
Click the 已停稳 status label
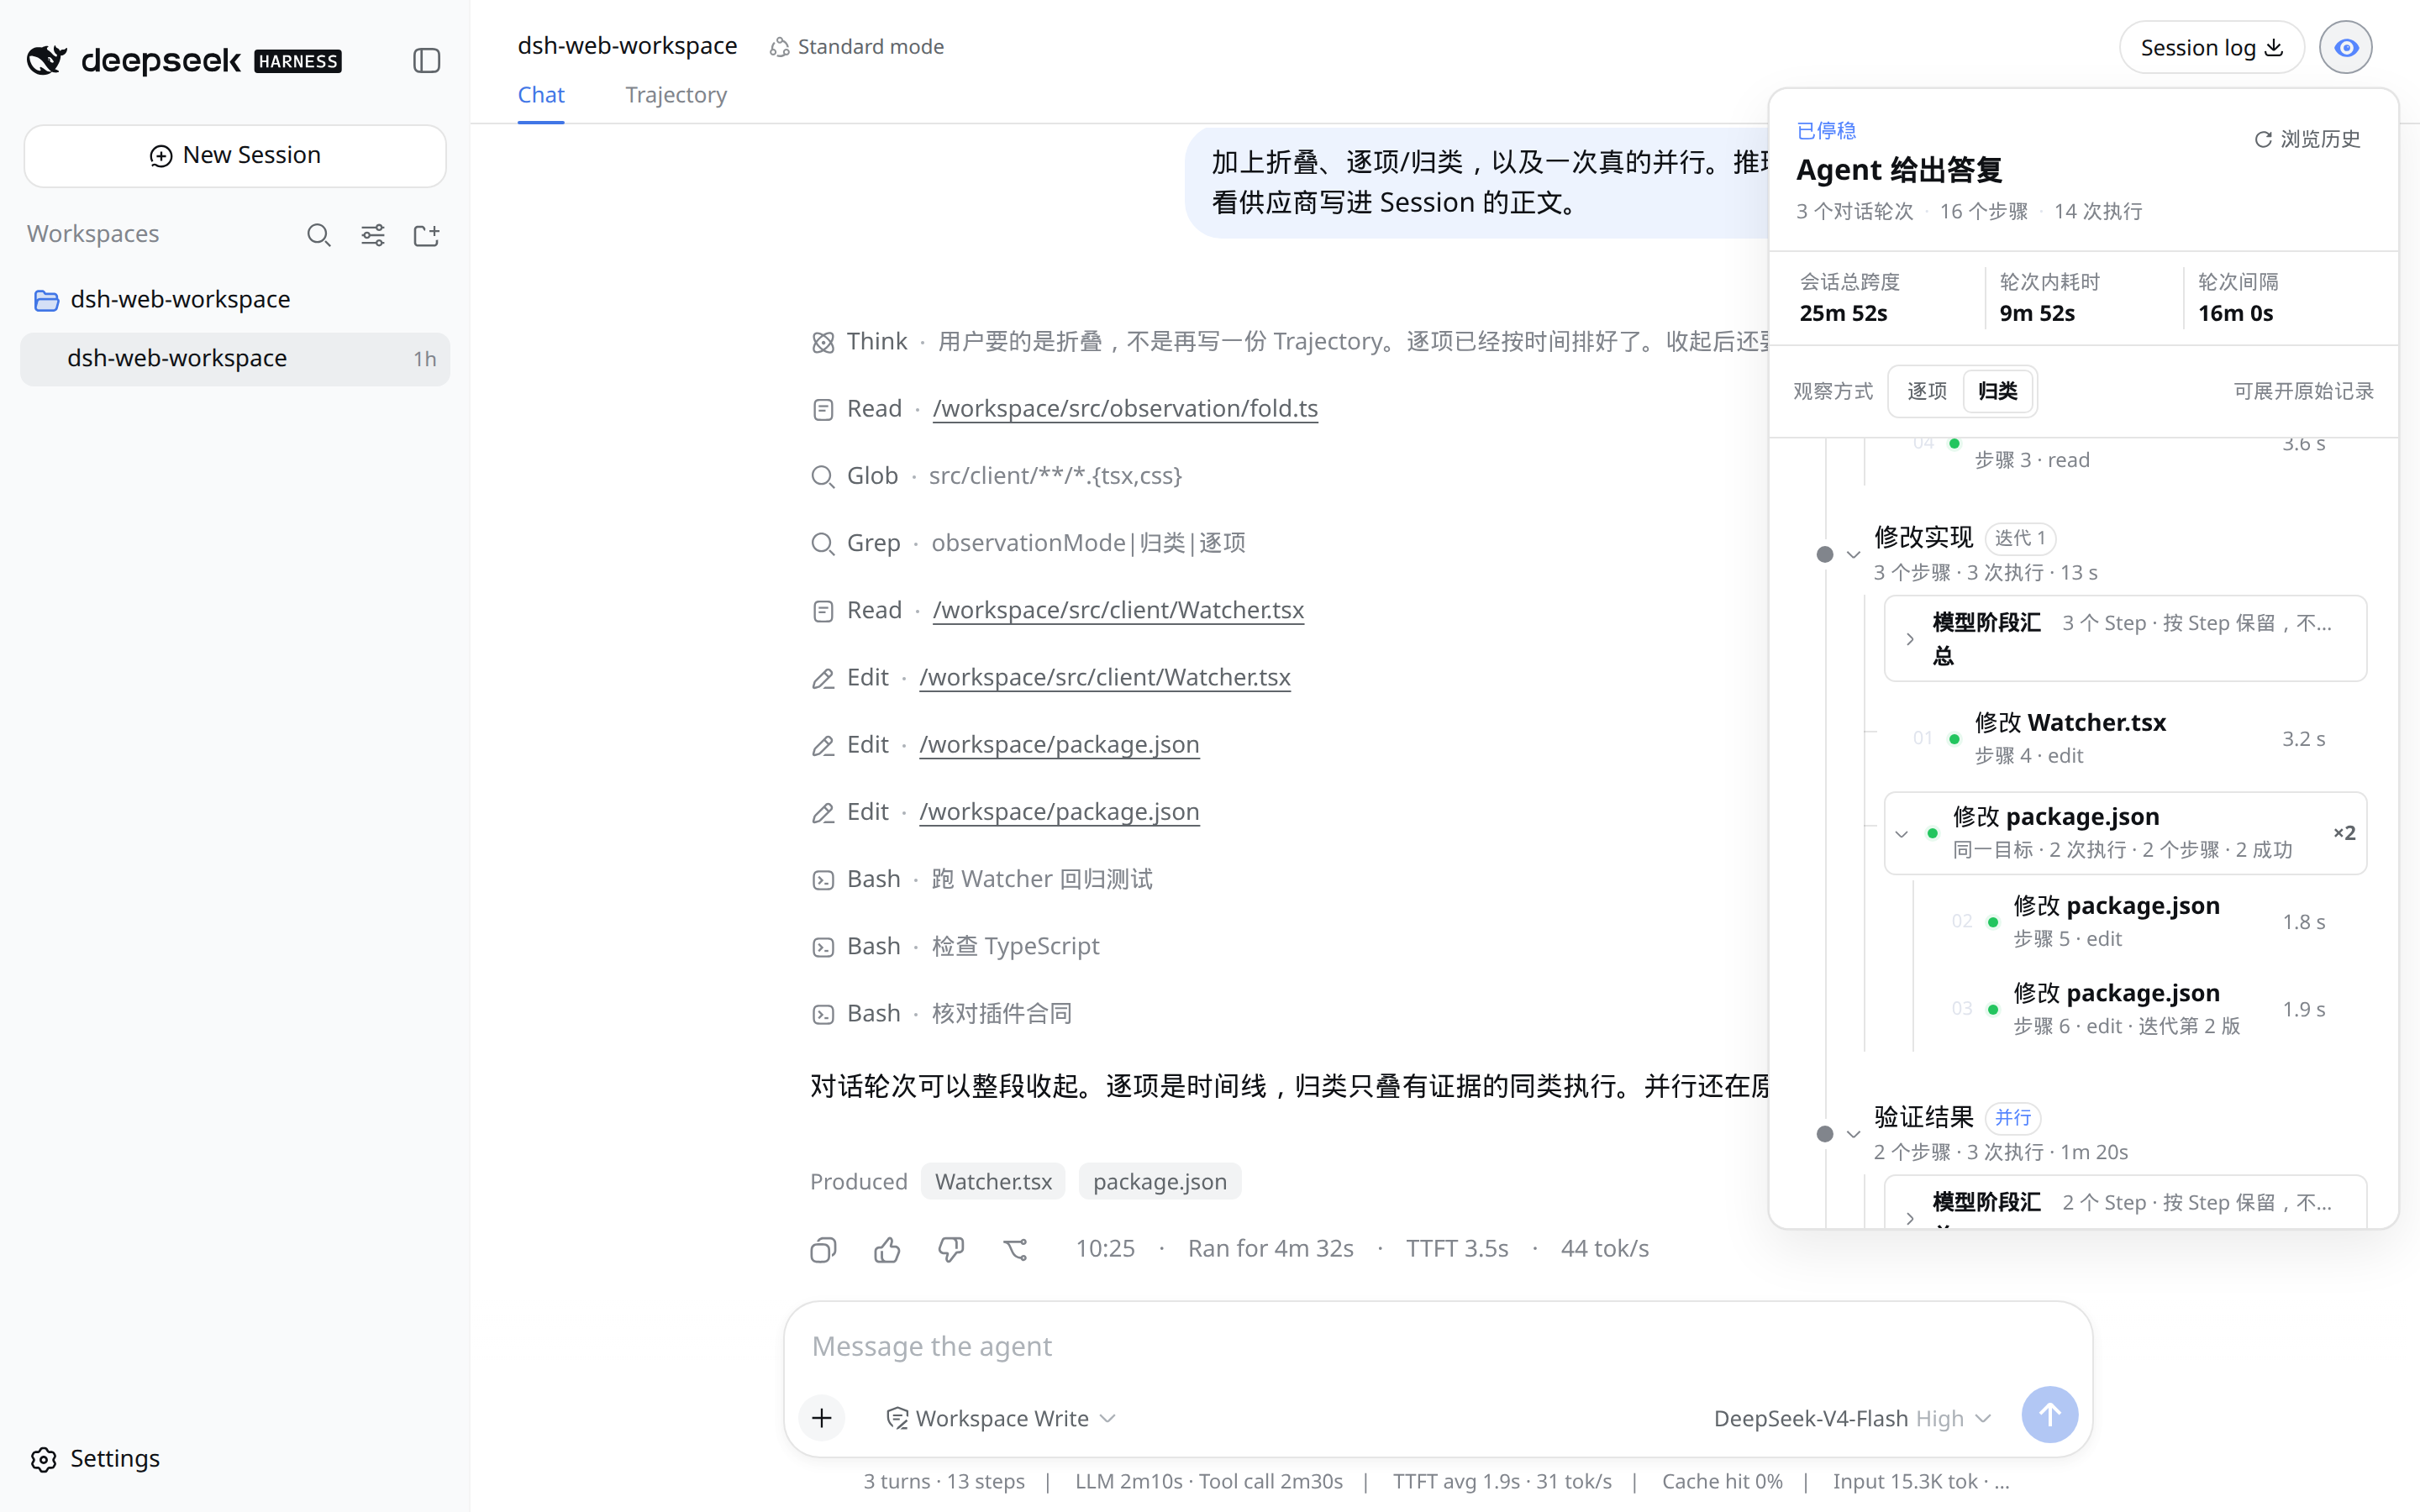tap(1826, 131)
